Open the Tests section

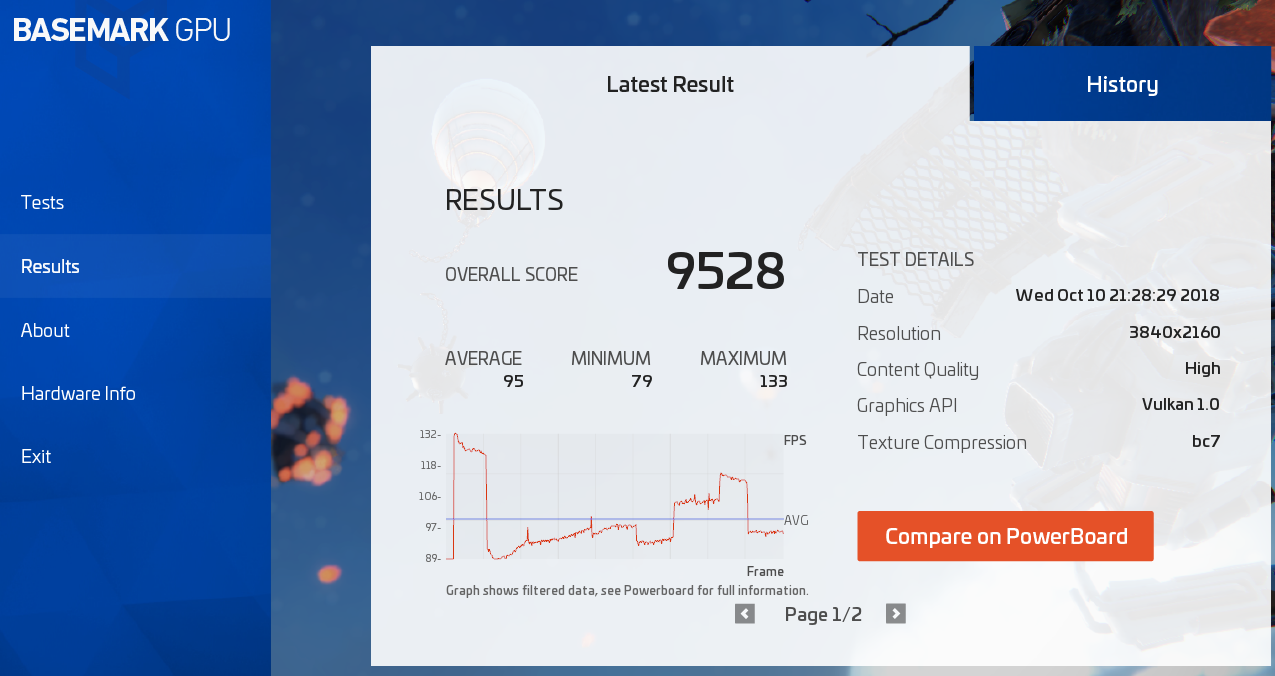pos(135,203)
